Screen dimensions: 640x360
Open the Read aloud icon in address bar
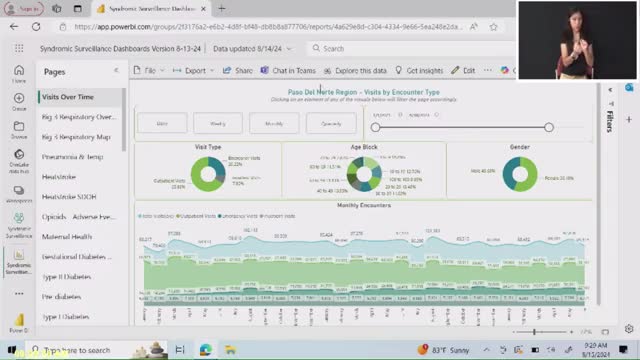coord(473,27)
